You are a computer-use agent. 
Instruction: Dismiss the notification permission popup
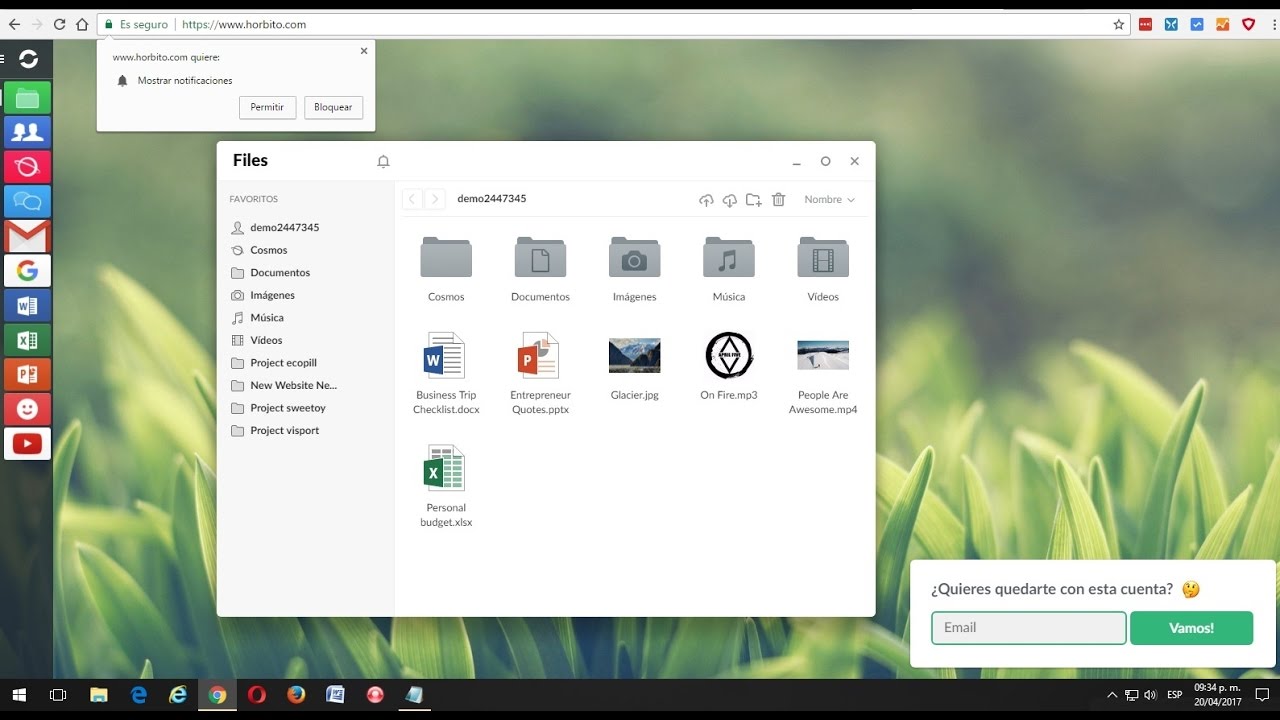pos(363,50)
